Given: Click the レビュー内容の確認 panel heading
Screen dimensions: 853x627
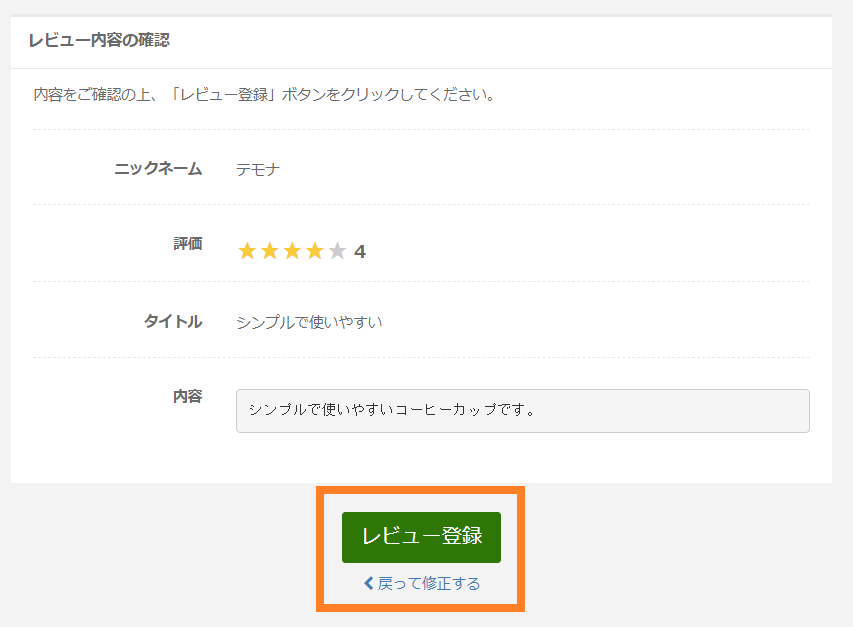Looking at the screenshot, I should (x=99, y=41).
